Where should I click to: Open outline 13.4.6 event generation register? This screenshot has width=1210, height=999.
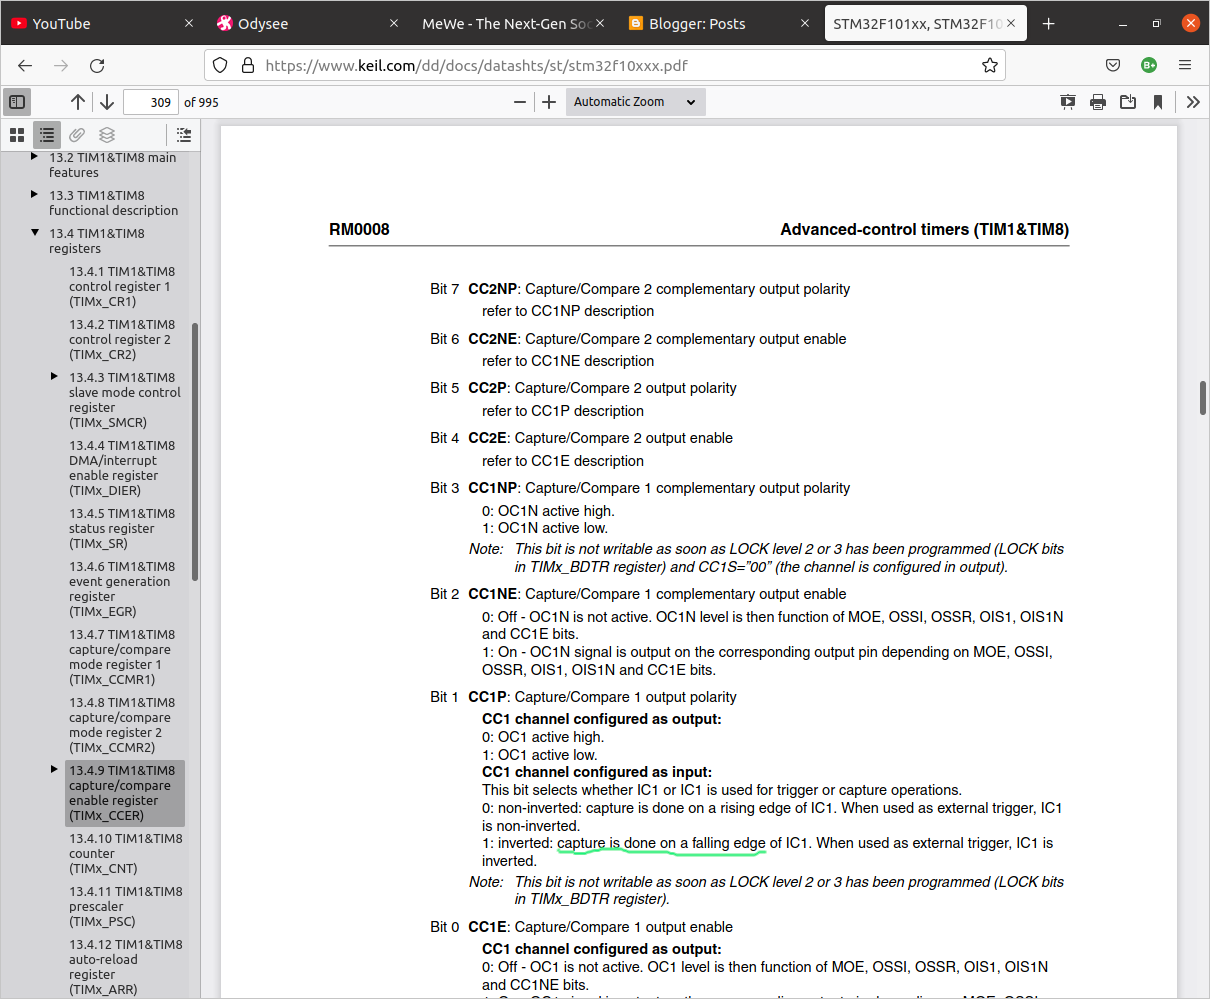(122, 589)
